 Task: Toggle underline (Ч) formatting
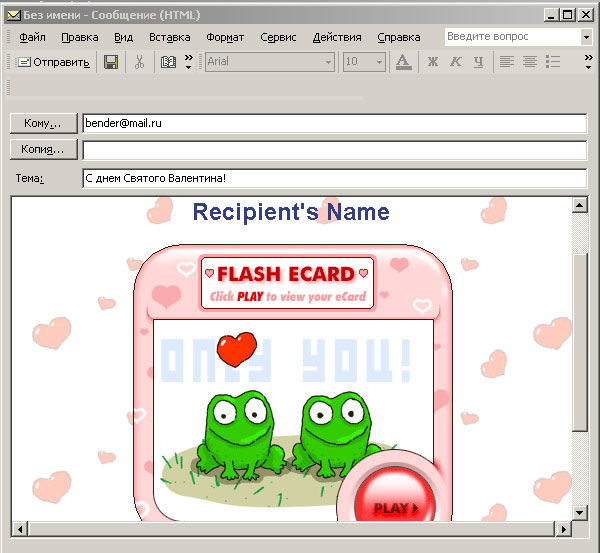478,62
